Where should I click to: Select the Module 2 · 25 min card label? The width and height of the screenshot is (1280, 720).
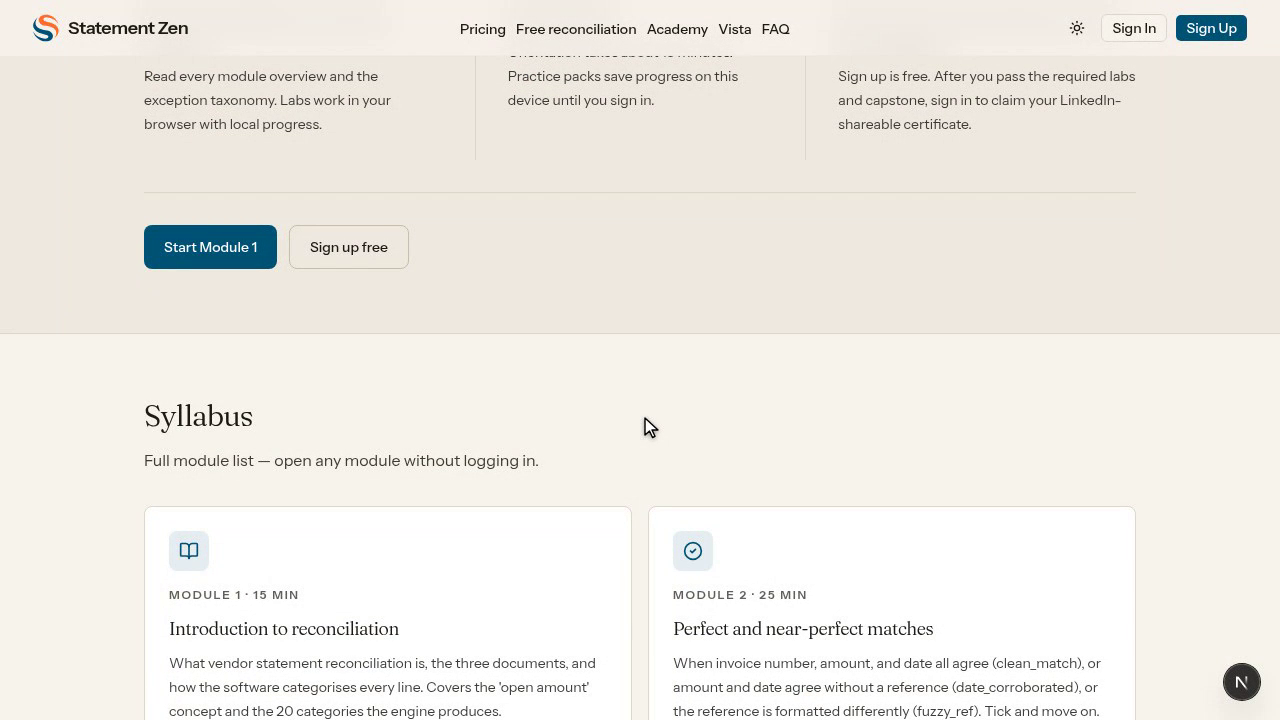[x=740, y=595]
